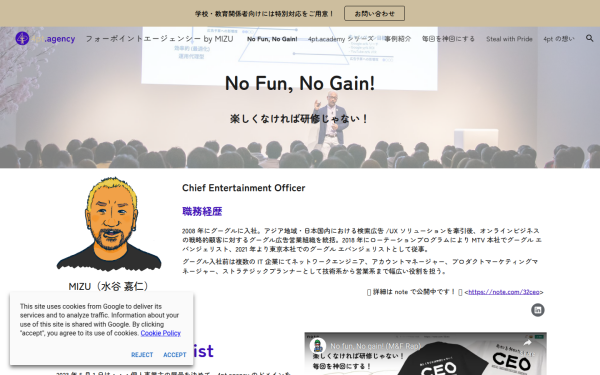The image size is (600, 375).
Task: Open the No Fun, No Gain! nav item
Action: tap(272, 39)
